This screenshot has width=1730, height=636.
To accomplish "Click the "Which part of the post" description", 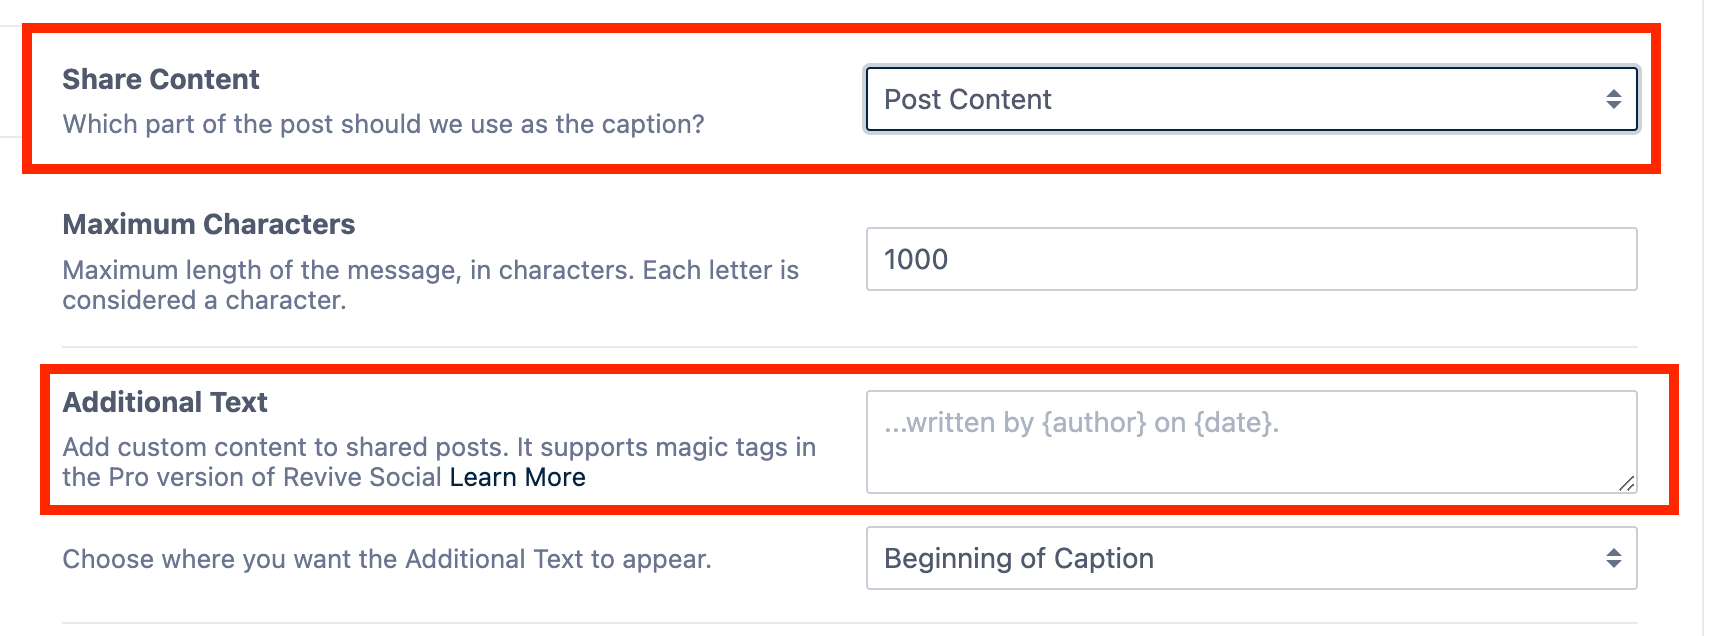I will [383, 124].
